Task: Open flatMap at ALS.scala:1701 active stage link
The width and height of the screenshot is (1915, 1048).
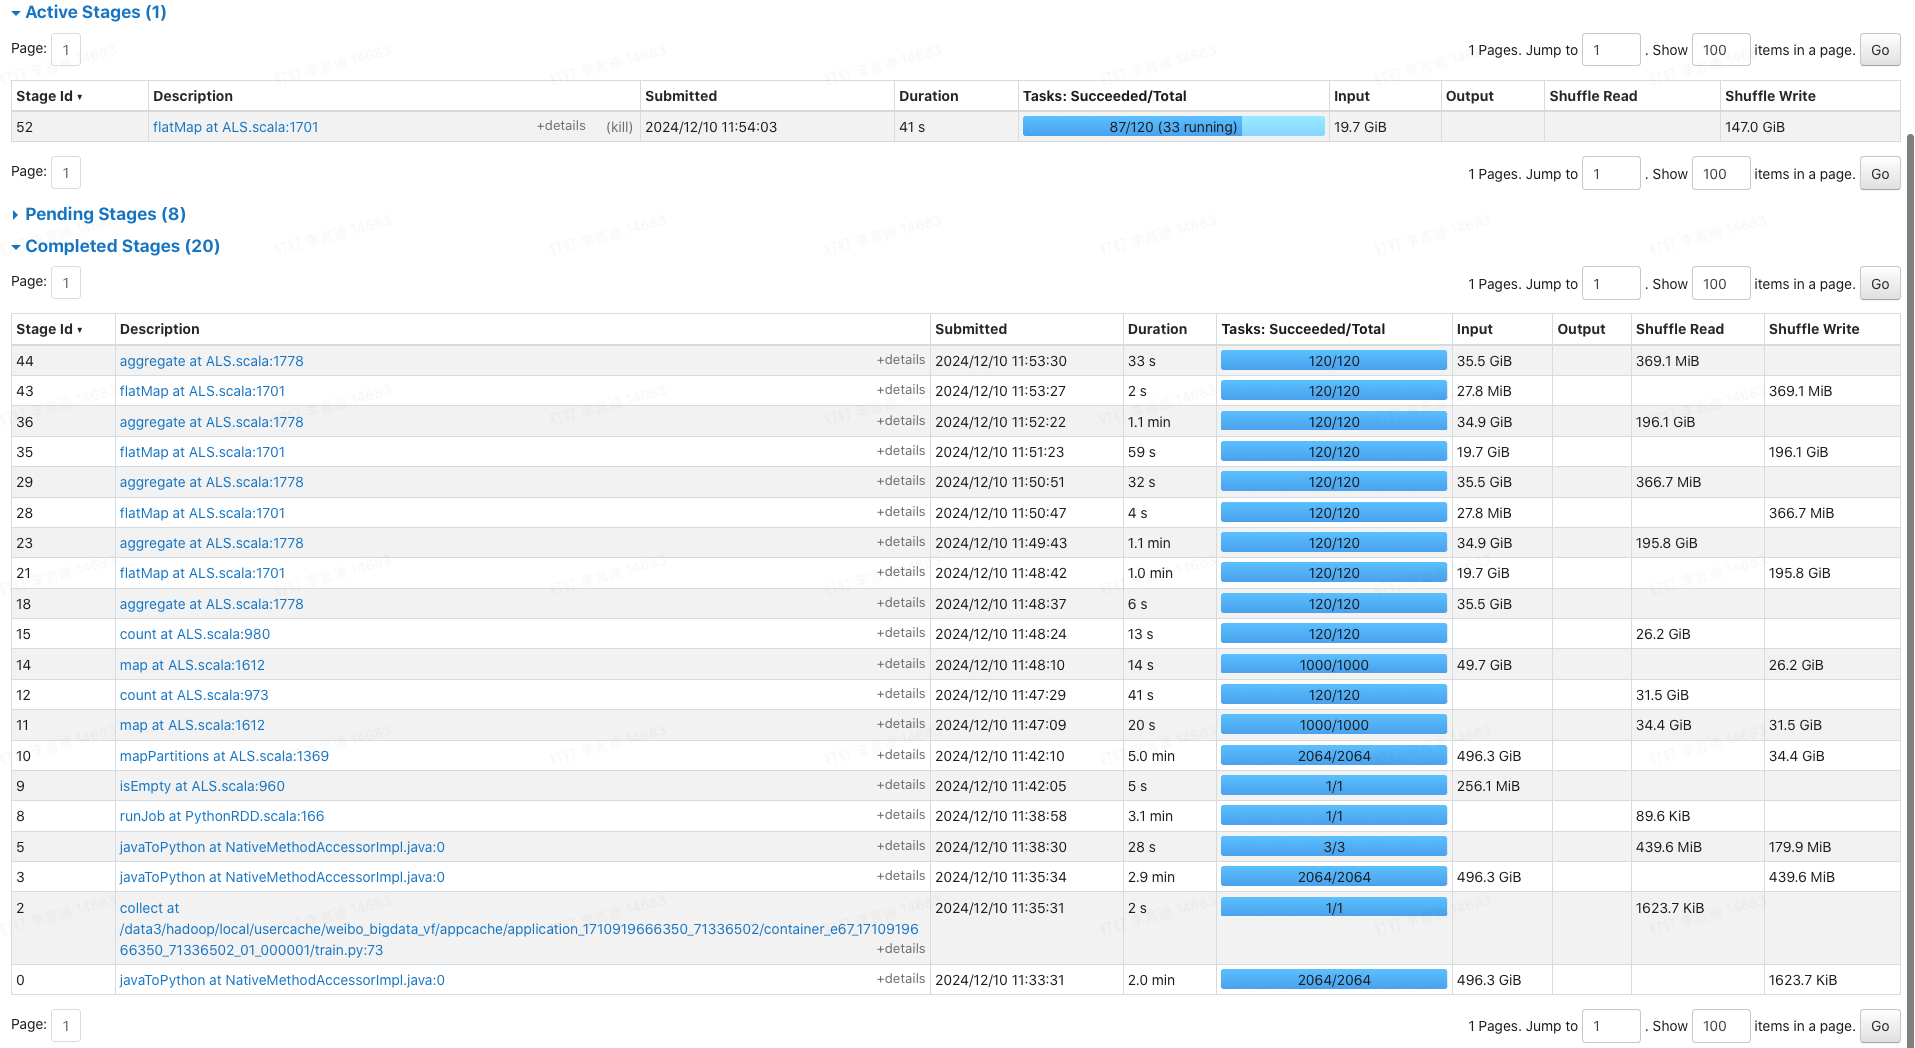Action: point(235,127)
